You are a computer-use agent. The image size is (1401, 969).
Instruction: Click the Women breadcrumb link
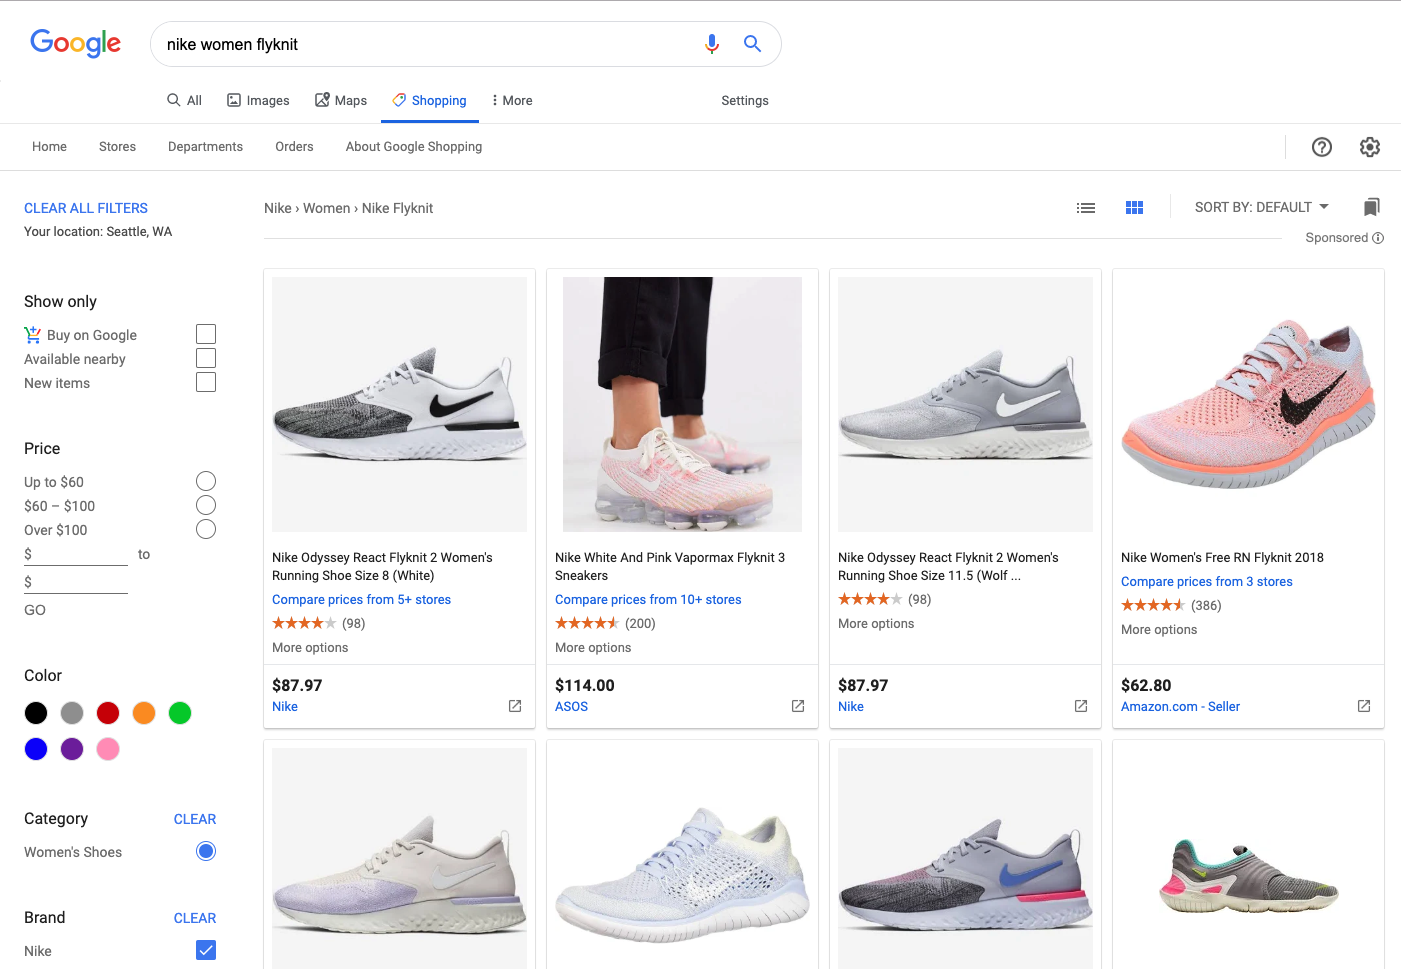point(327,208)
